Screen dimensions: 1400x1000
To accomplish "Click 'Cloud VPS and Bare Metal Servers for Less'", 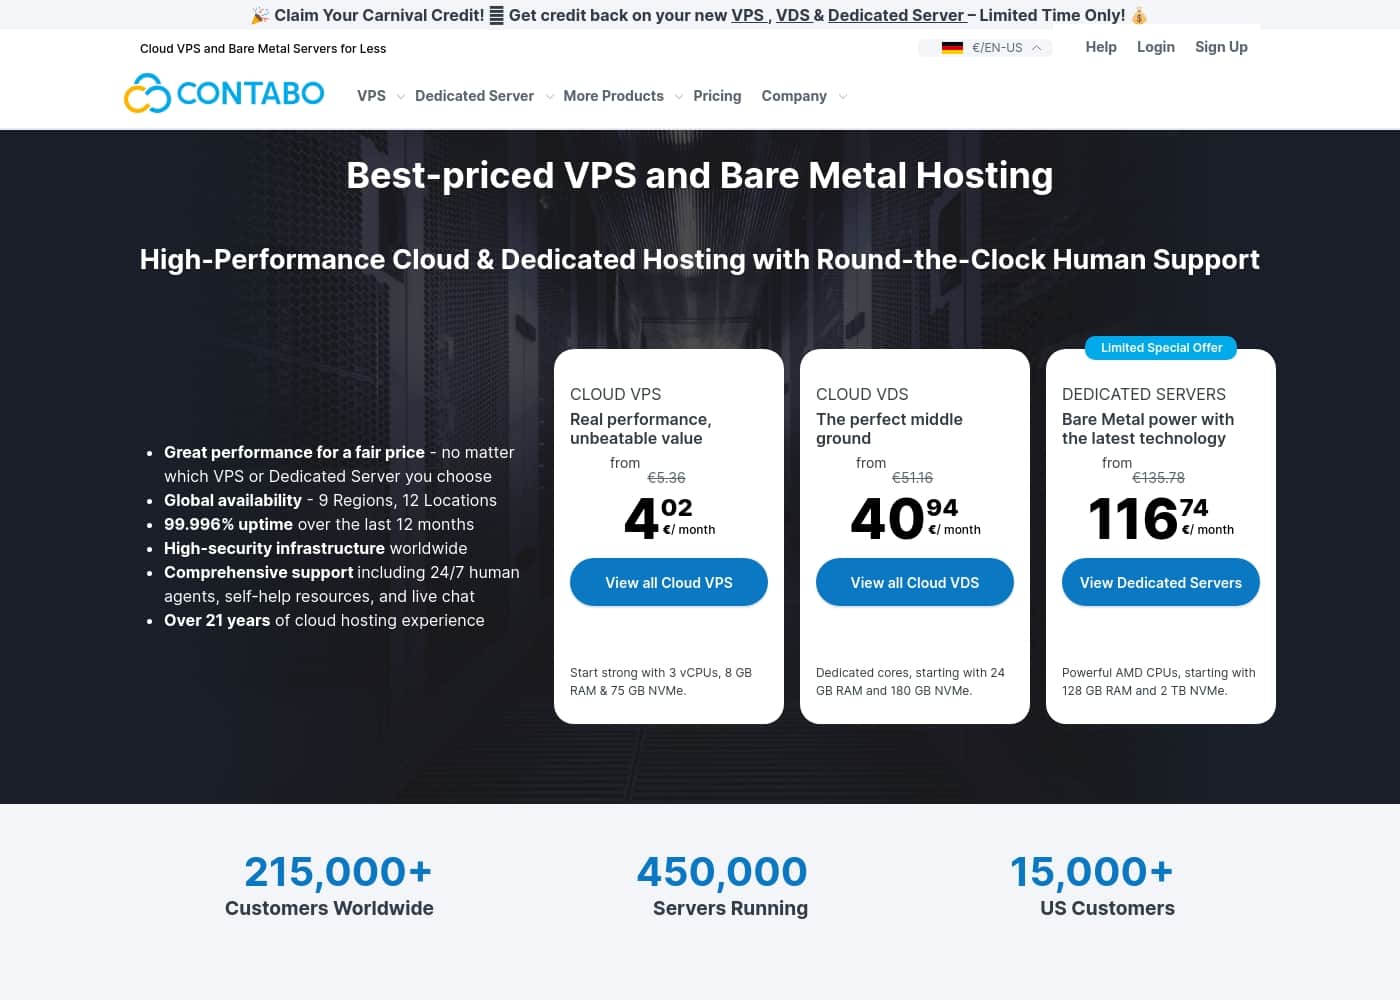I will 263,48.
